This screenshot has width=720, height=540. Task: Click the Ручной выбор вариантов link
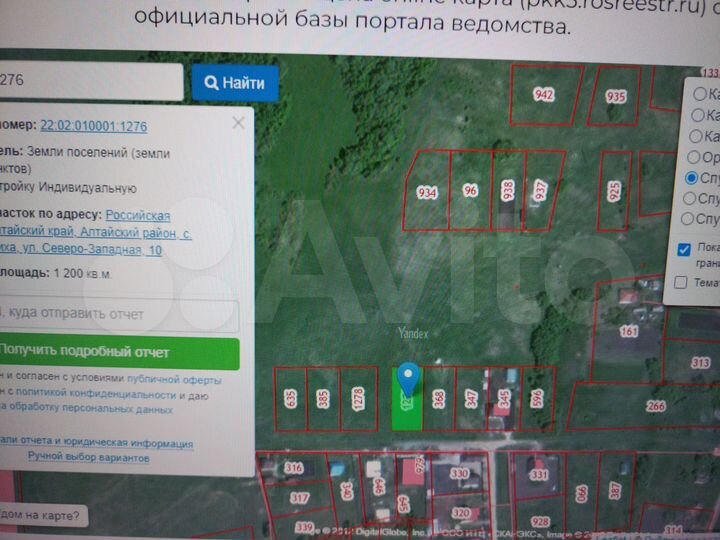coord(89,457)
